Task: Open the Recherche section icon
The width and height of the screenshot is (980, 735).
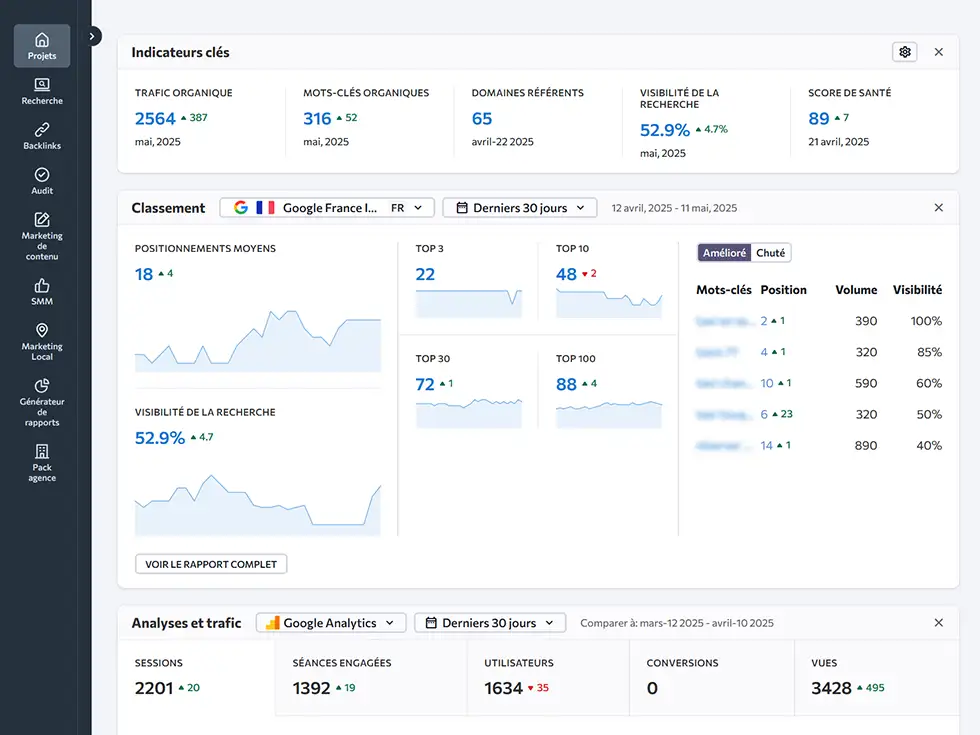Action: click(x=42, y=91)
